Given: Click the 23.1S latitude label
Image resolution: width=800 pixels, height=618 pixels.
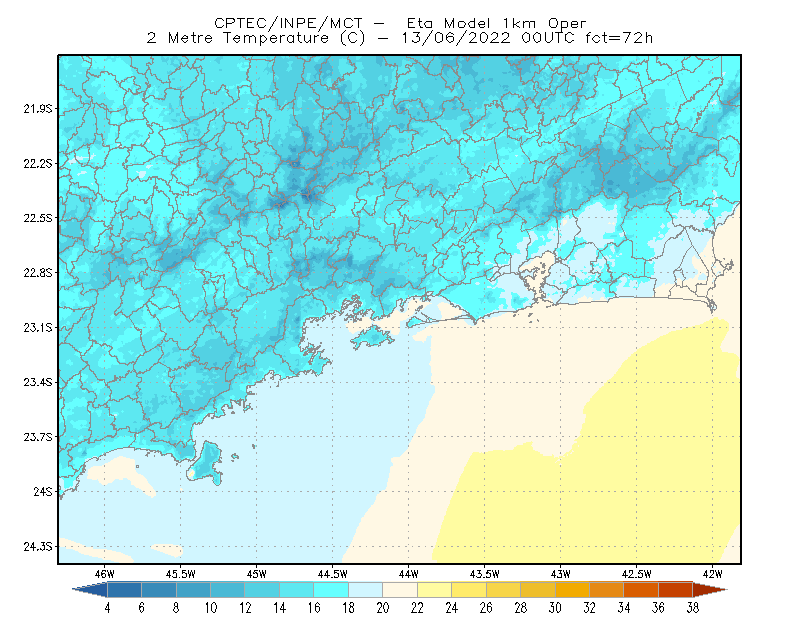Looking at the screenshot, I should tap(38, 327).
